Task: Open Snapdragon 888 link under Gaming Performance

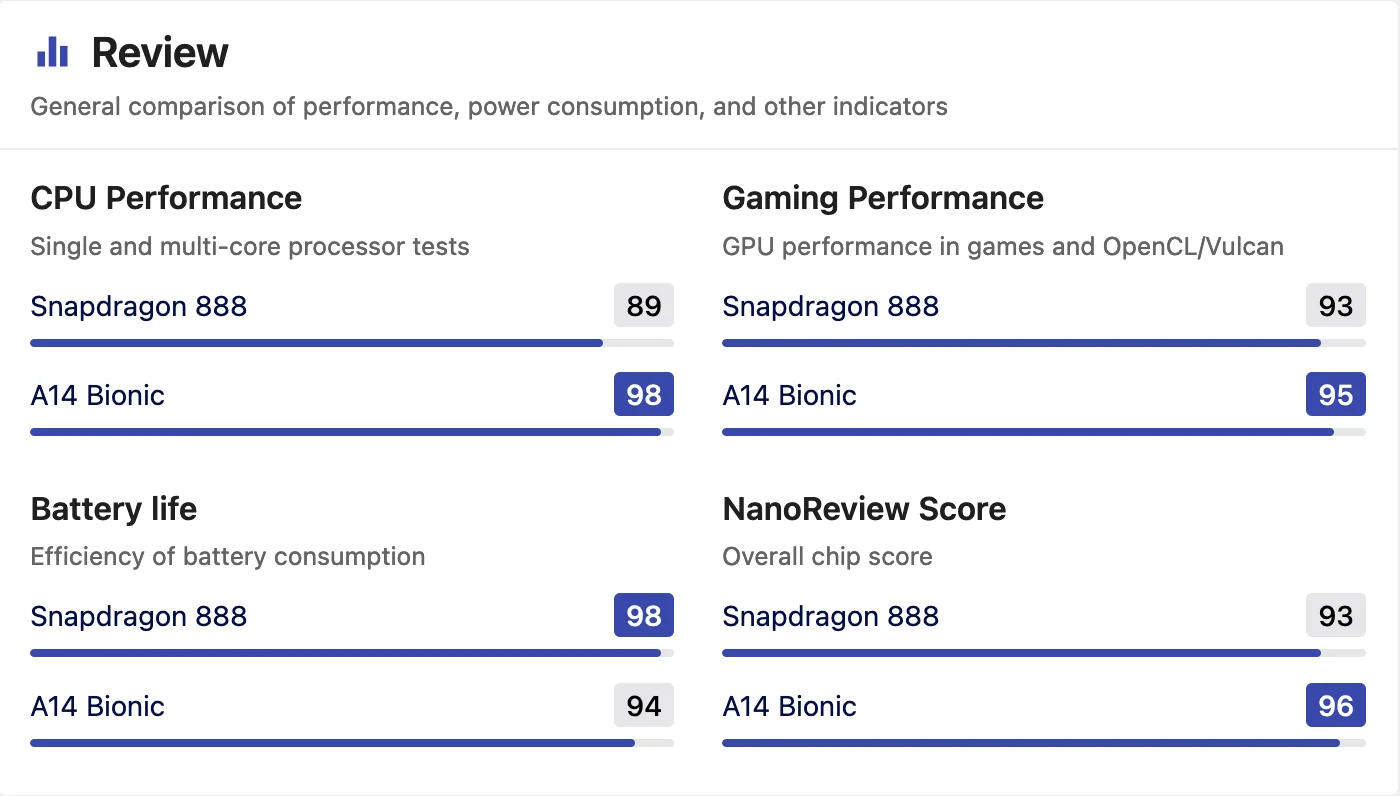Action: (831, 306)
